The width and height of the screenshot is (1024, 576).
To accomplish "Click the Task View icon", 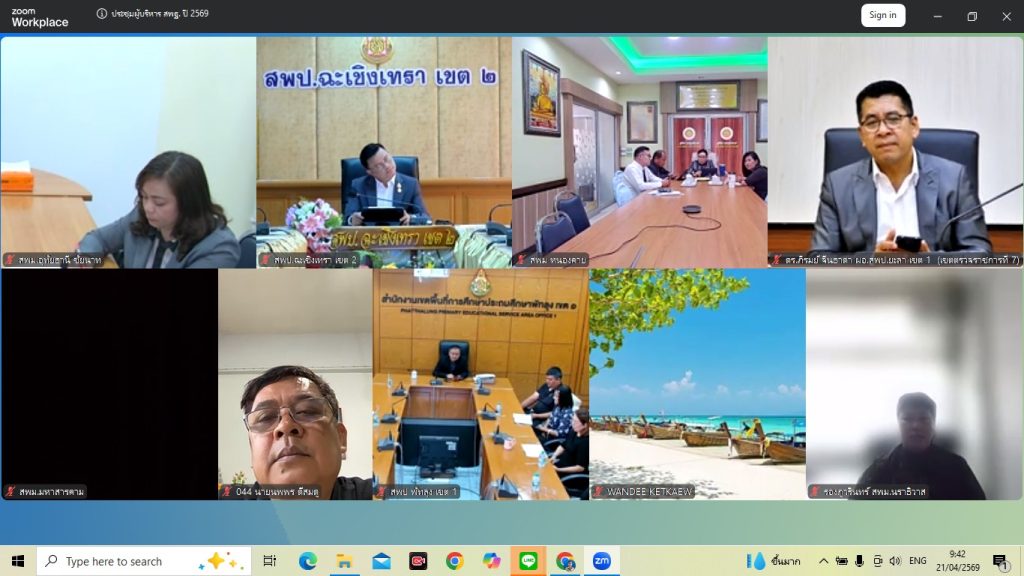I will click(270, 561).
